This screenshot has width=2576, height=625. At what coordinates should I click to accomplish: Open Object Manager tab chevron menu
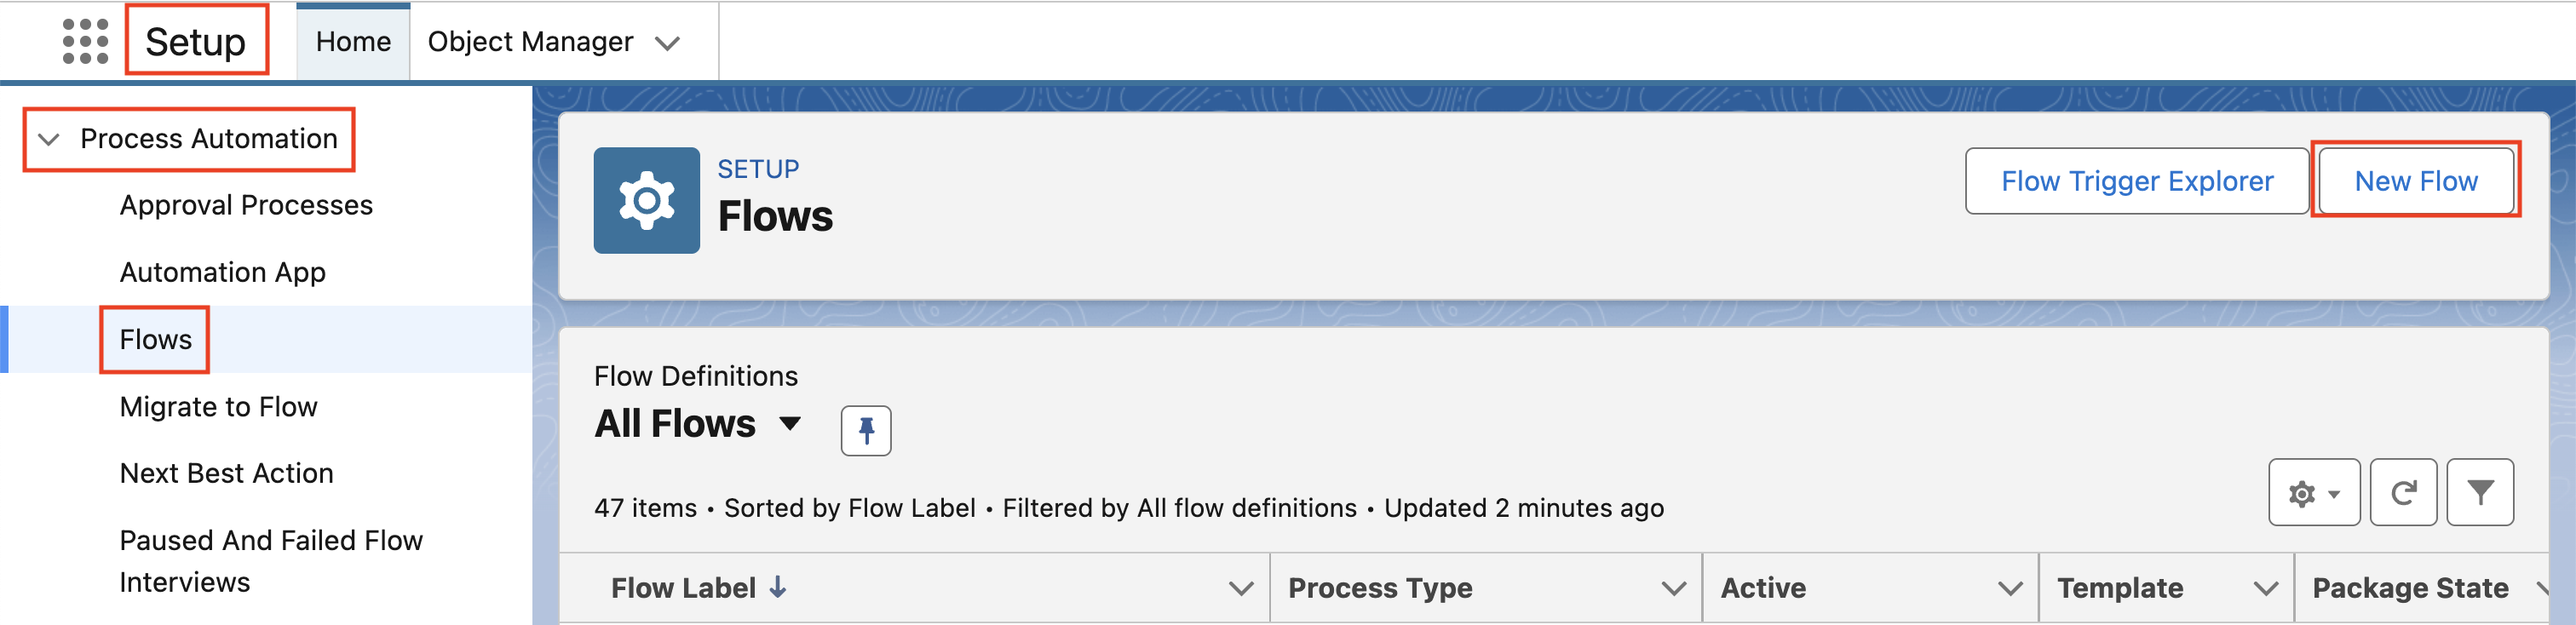coord(668,43)
